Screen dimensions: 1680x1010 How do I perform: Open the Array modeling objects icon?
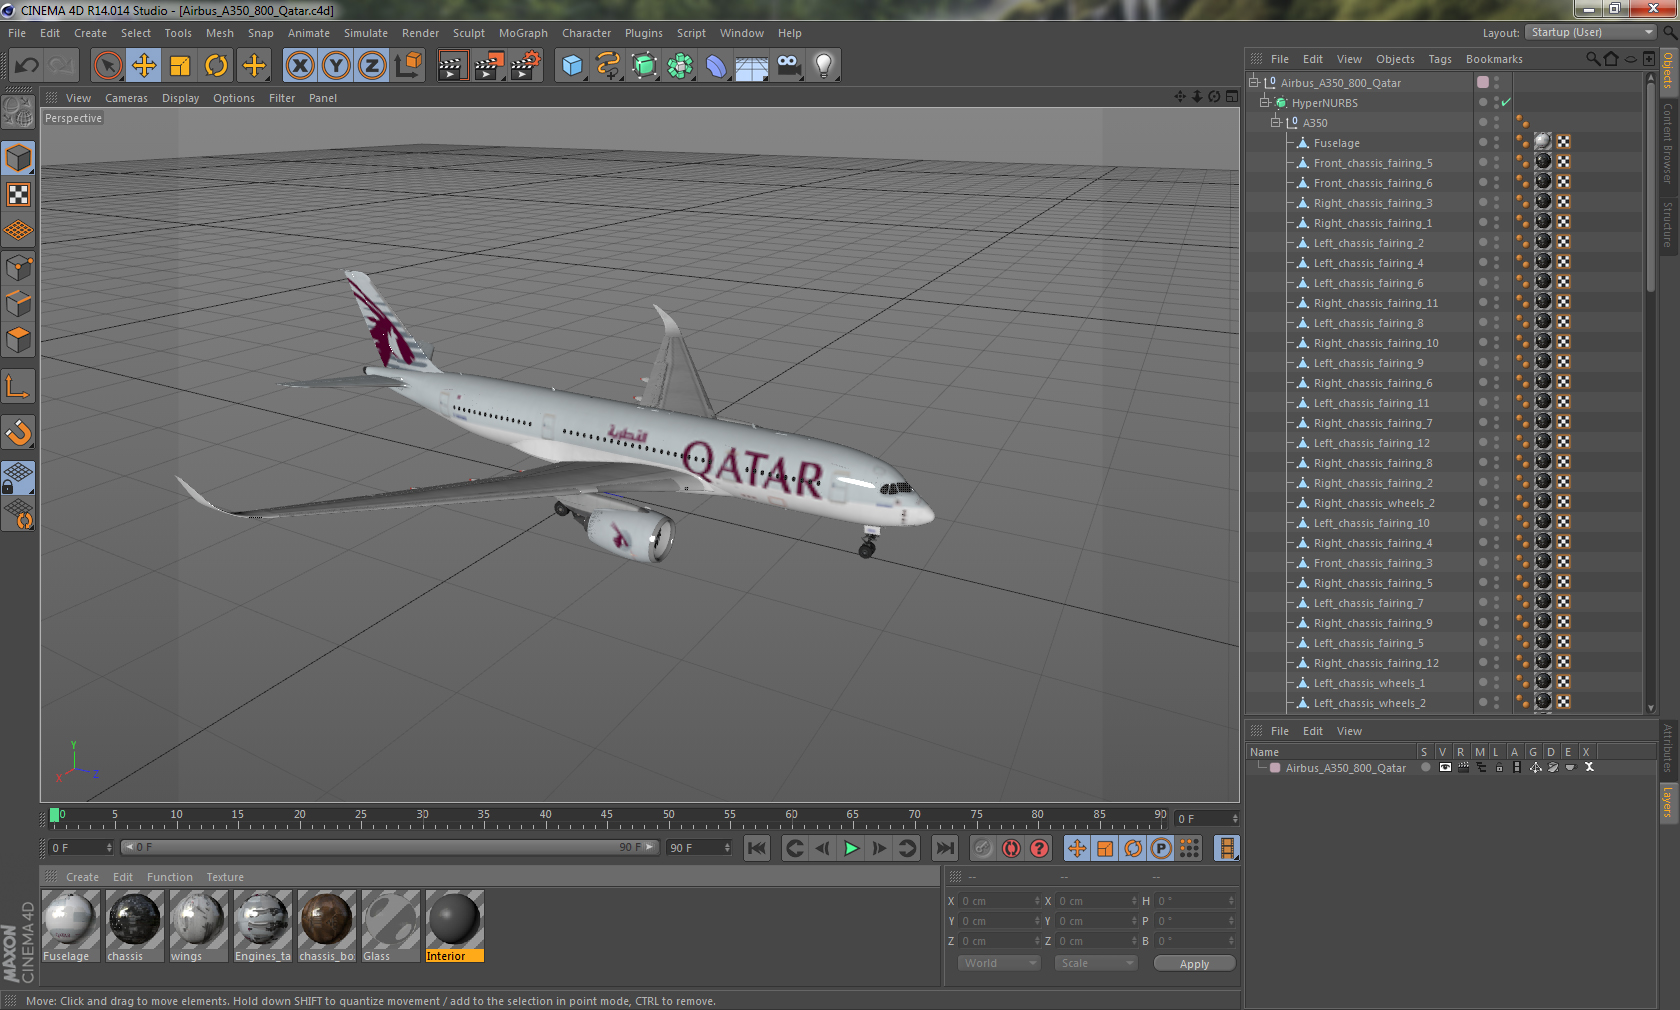coord(680,66)
